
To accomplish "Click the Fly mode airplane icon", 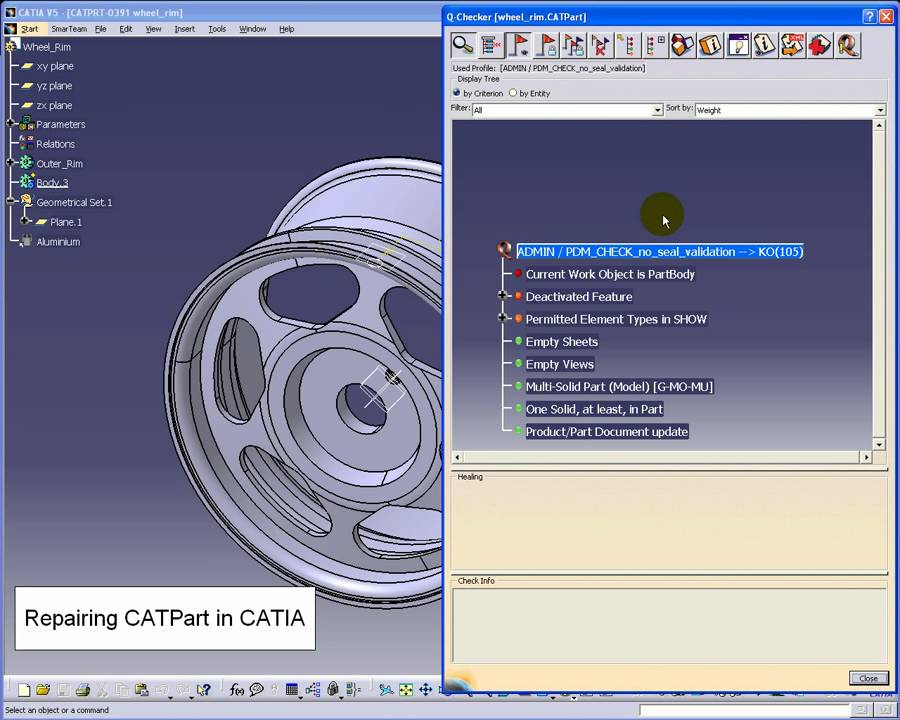I will pos(386,690).
